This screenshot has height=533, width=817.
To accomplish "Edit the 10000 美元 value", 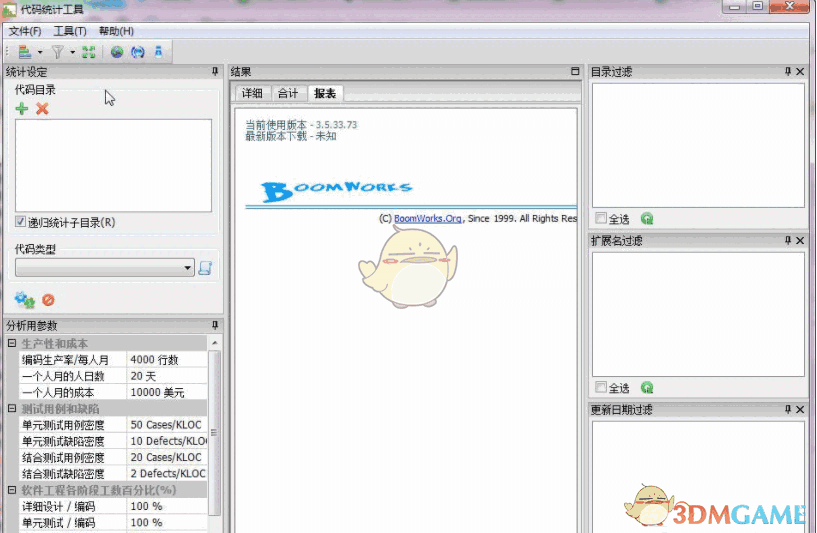I will point(167,392).
